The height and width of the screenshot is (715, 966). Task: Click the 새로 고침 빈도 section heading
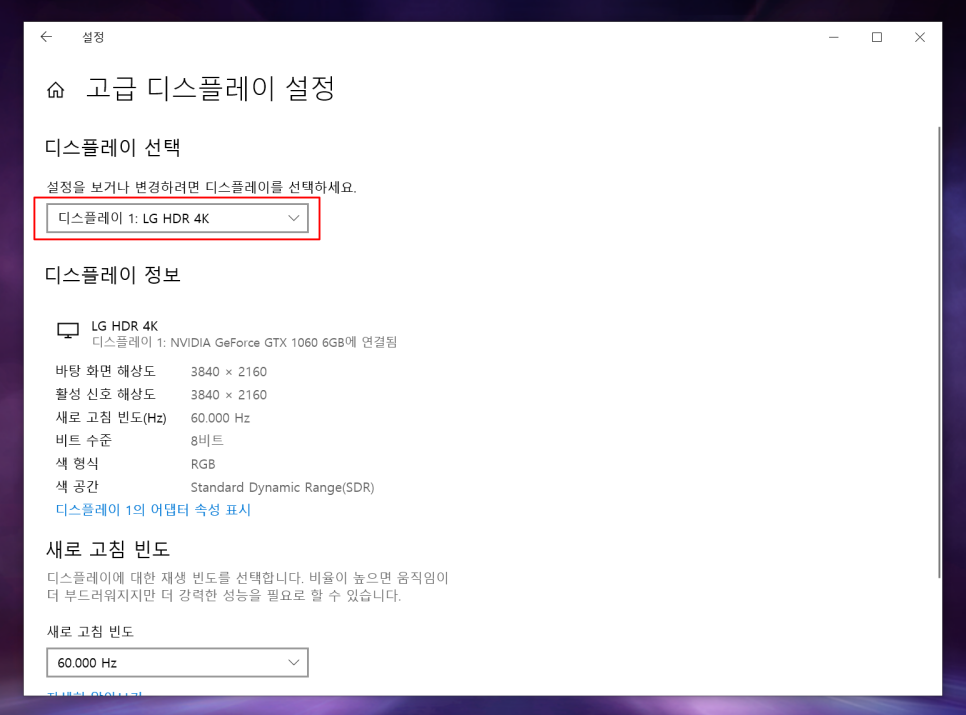coord(108,549)
